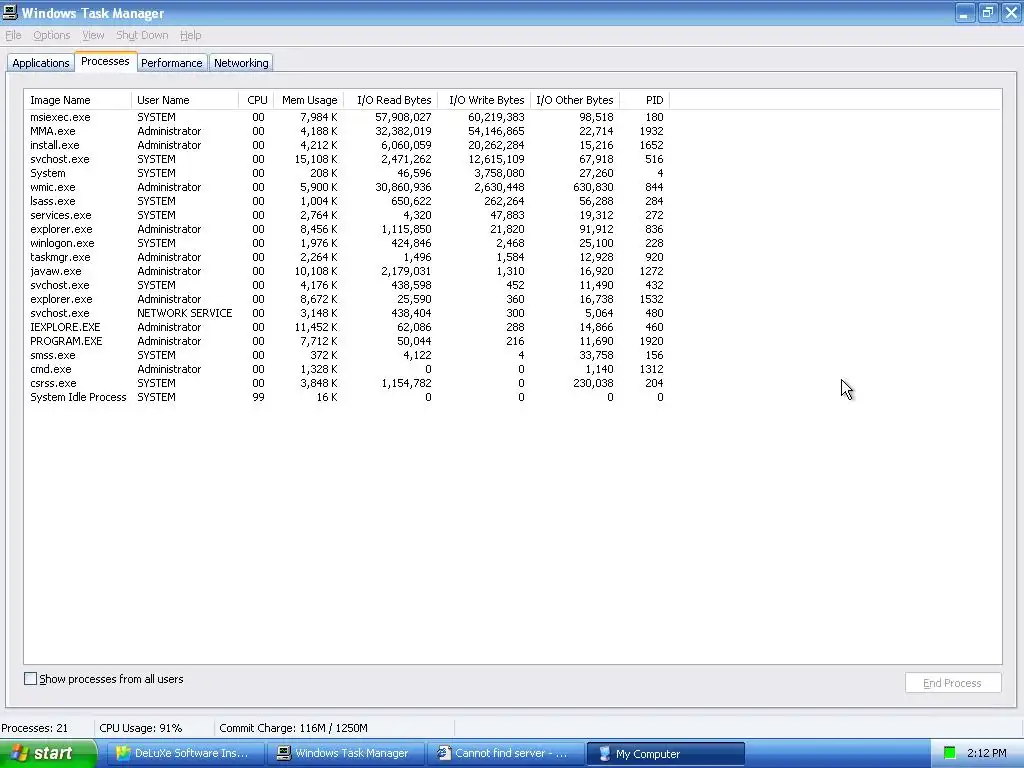Select the install.exe process
1024x768 pixels.
coord(347,145)
